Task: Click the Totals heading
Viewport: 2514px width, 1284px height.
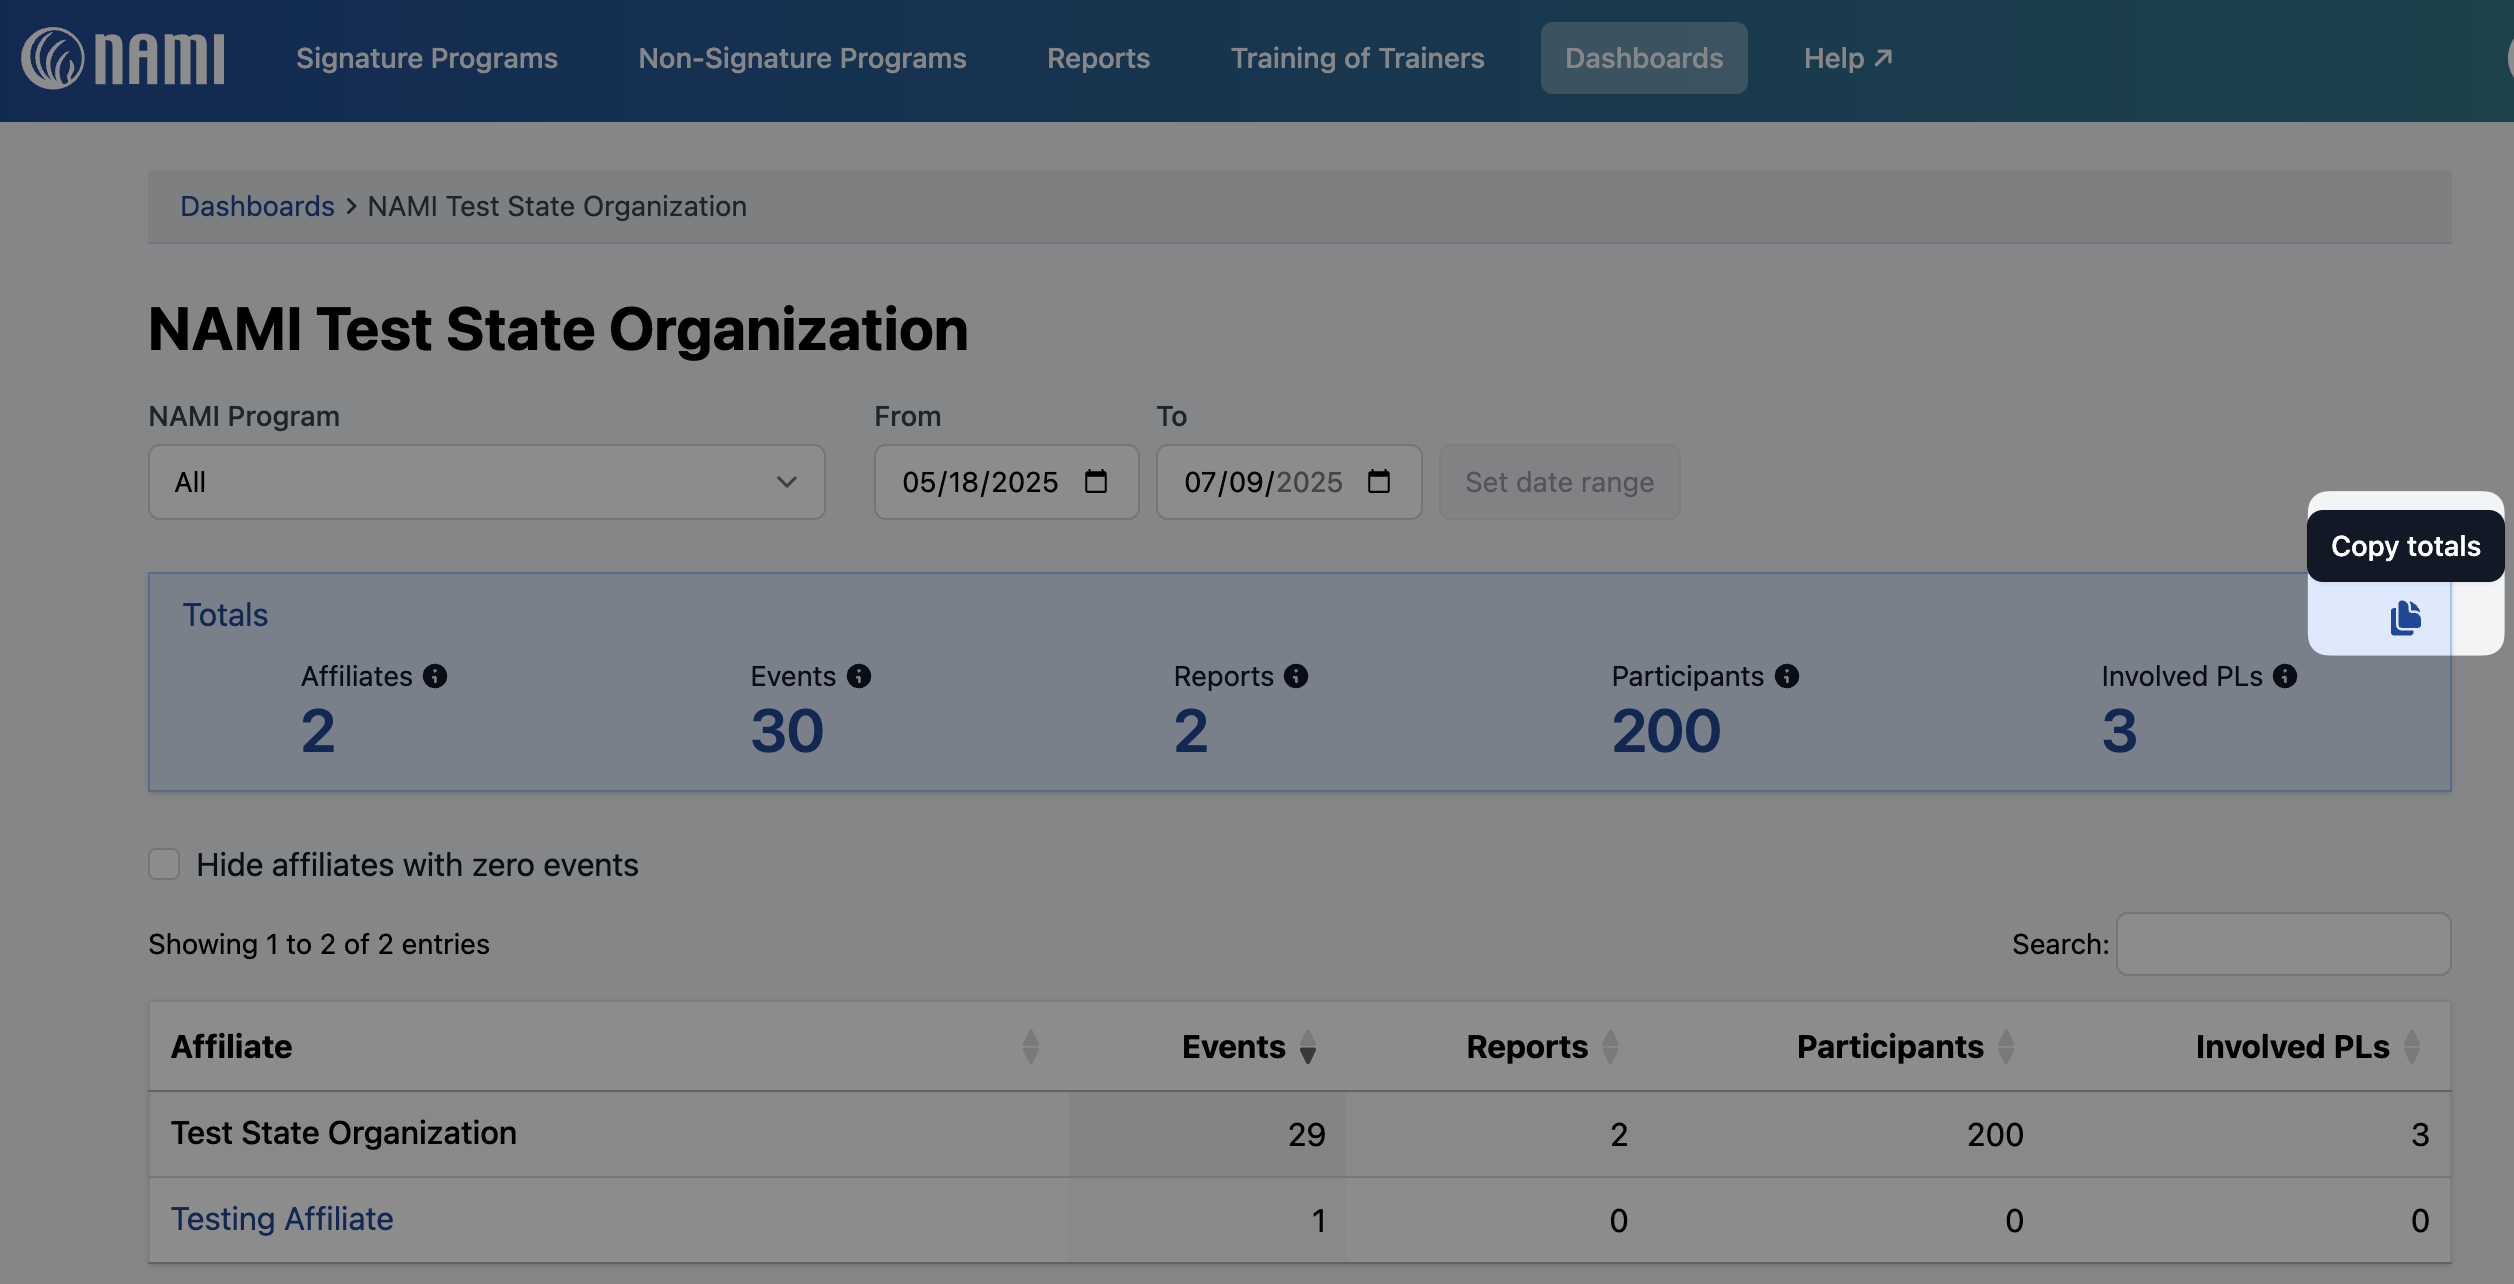Action: coord(225,615)
